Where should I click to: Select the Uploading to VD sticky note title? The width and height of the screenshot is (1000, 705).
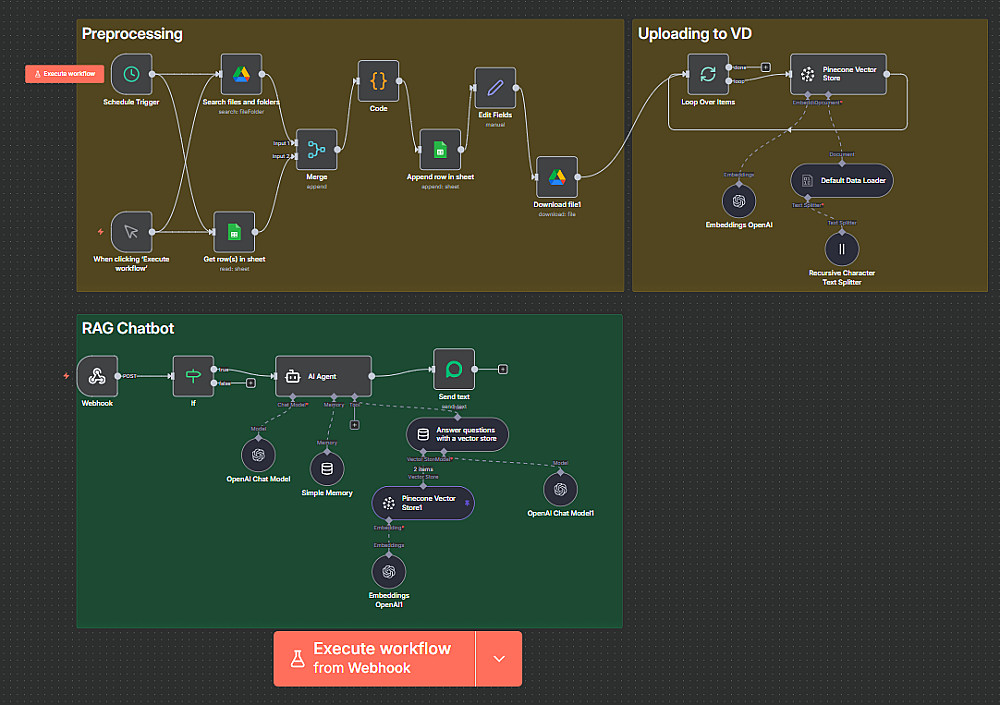pos(695,34)
